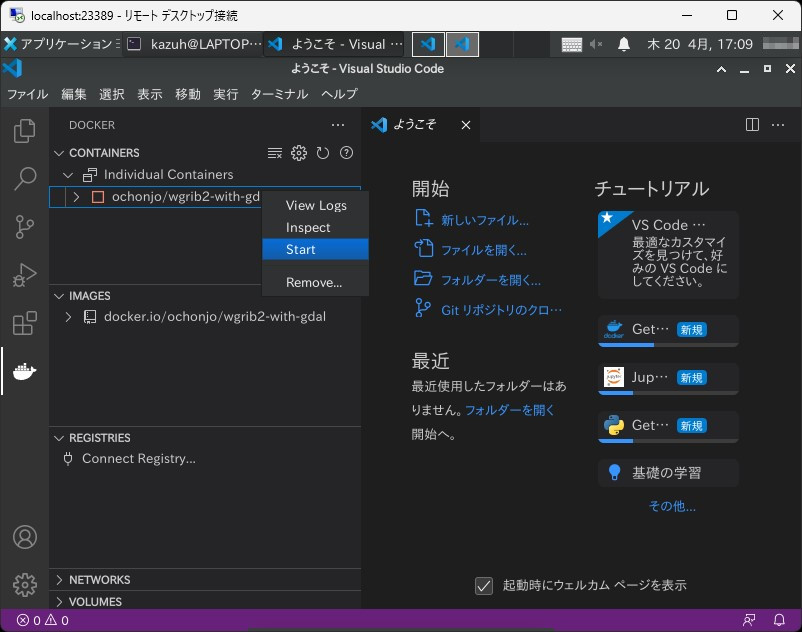The width and height of the screenshot is (802, 632).
Task: Open the Docker whale view in activity bar
Action: pos(24,371)
